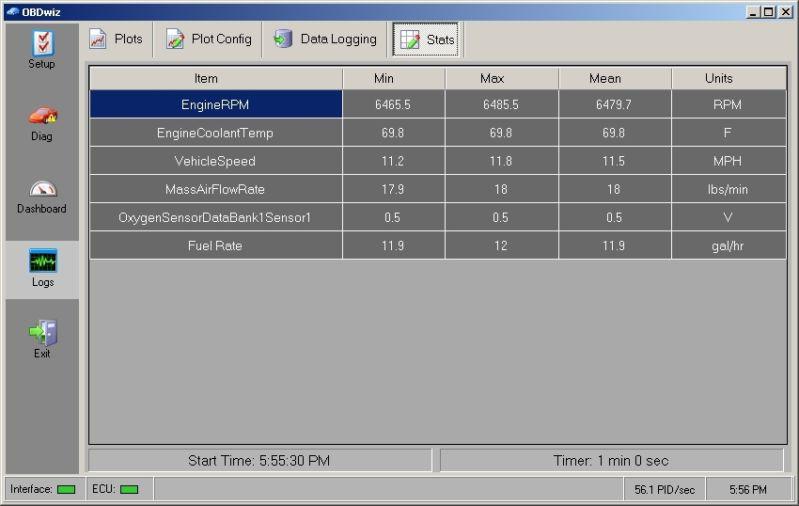Viewport: 799px width, 506px height.
Task: Select the Stats tab
Action: 428,40
